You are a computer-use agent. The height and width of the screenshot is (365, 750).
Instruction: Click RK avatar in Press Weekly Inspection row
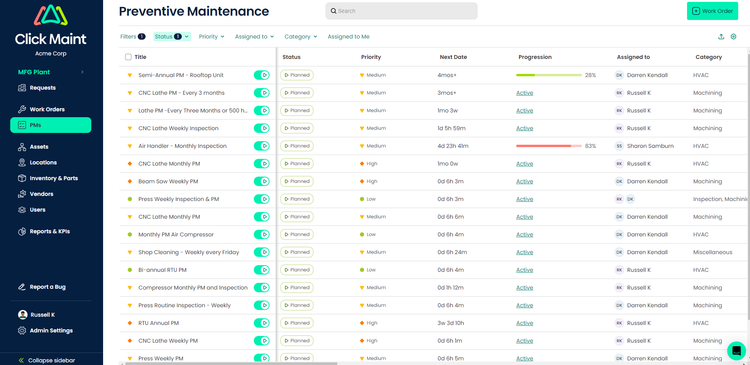click(619, 199)
